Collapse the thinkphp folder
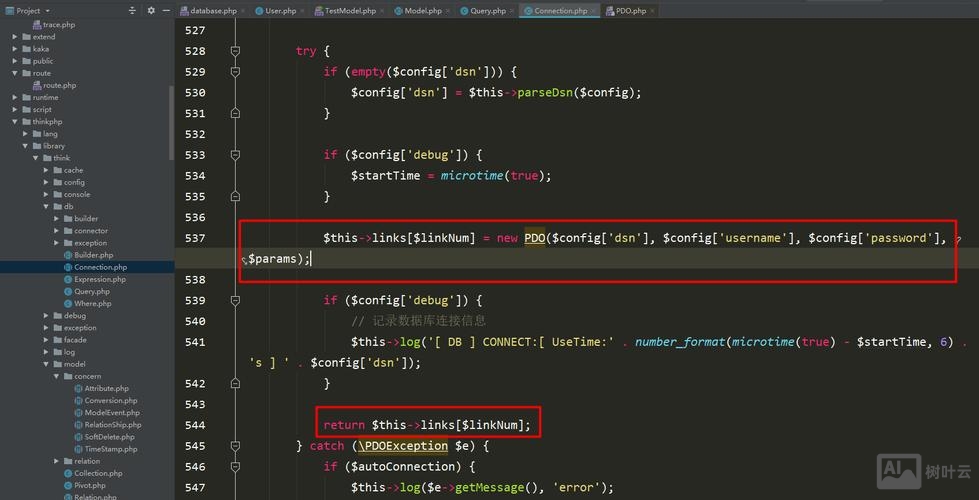The height and width of the screenshot is (500, 979). (15, 122)
